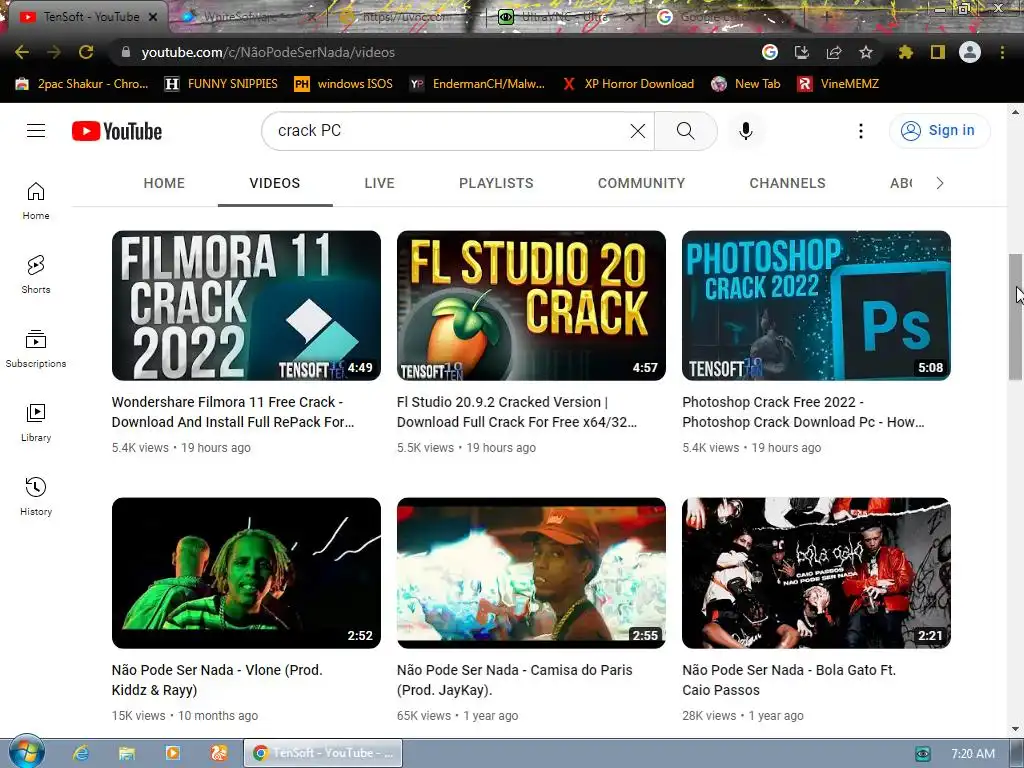Open title 'Fl Studio 20.9.2 Cracked Version'

pos(517,412)
